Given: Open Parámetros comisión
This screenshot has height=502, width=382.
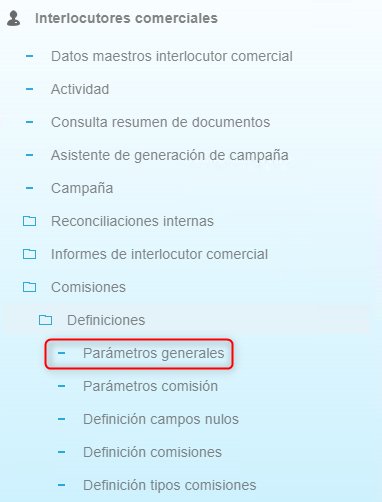Looking at the screenshot, I should point(150,386).
